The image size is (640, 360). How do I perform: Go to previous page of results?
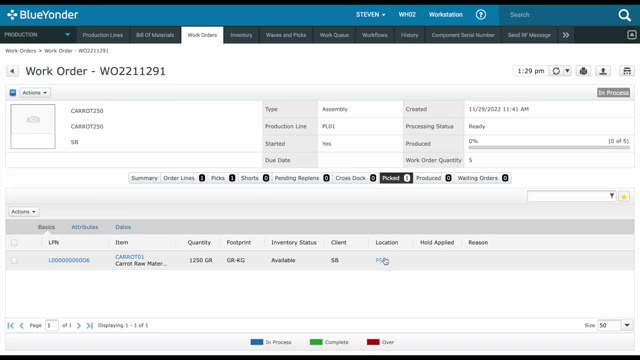point(22,325)
